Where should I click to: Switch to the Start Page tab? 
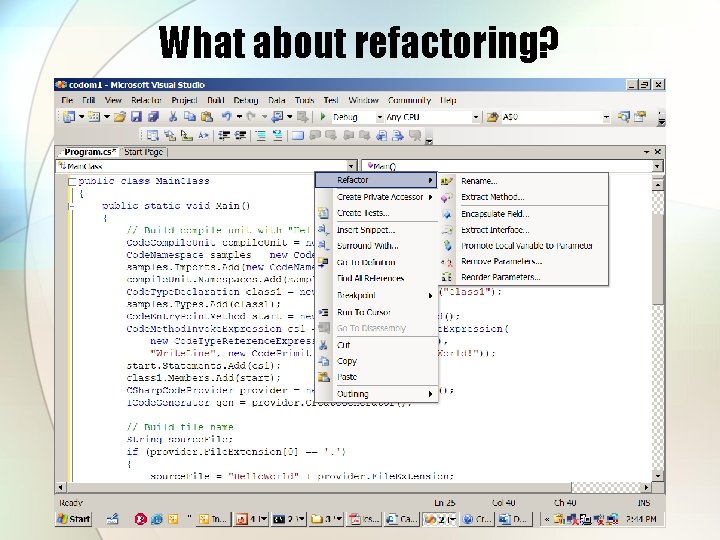pos(144,152)
